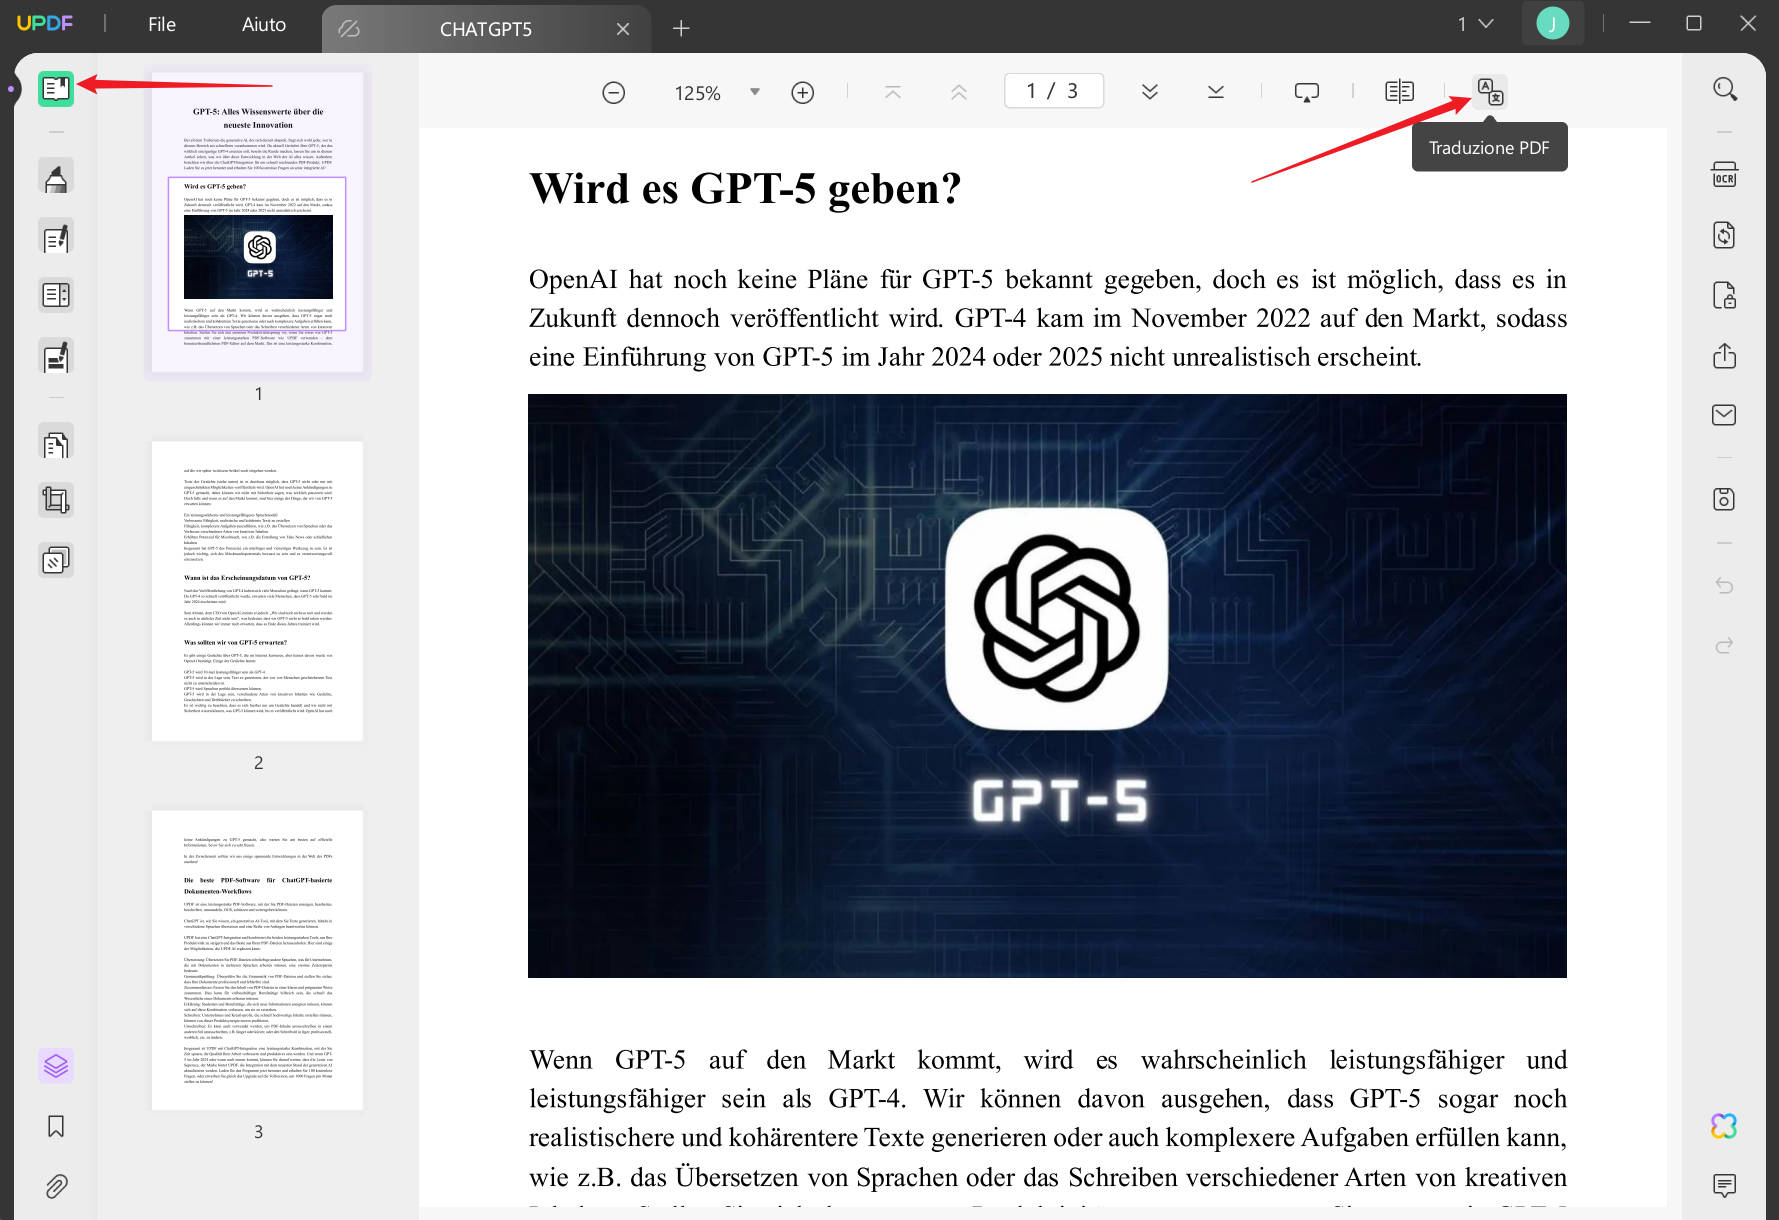This screenshot has height=1220, width=1779.
Task: Select the Crop Pages tool
Action: click(x=56, y=500)
